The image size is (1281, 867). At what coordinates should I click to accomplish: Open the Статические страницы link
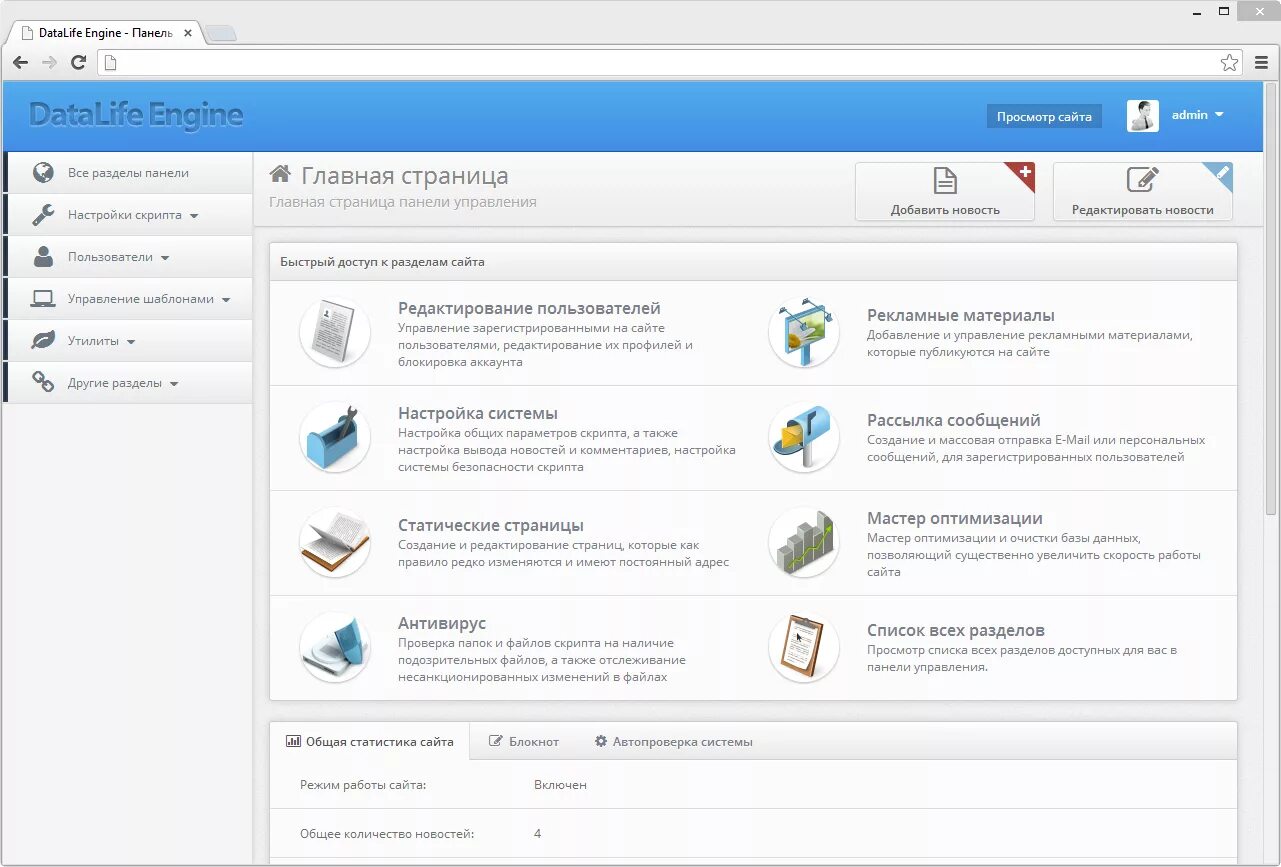click(x=491, y=525)
